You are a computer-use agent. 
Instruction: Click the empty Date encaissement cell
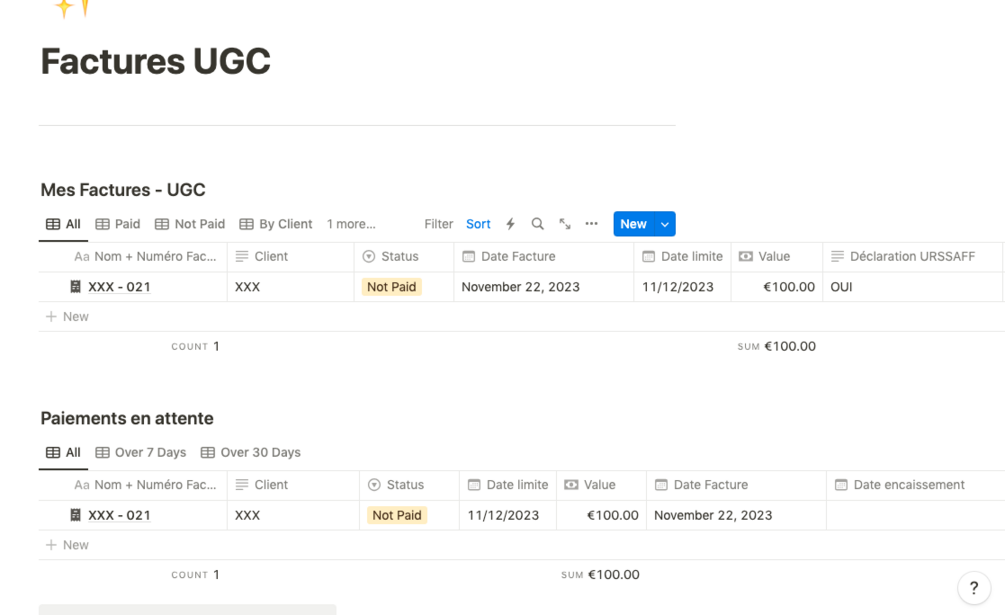click(x=914, y=516)
